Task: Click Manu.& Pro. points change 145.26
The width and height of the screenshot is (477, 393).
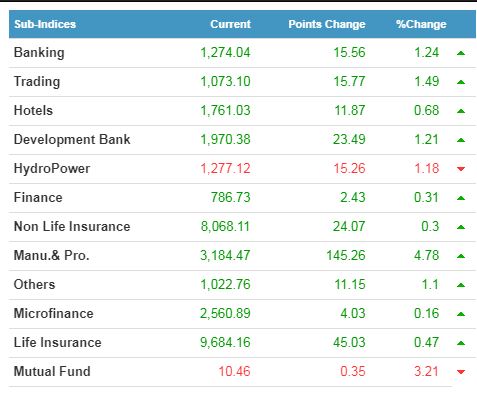Action: pos(346,255)
